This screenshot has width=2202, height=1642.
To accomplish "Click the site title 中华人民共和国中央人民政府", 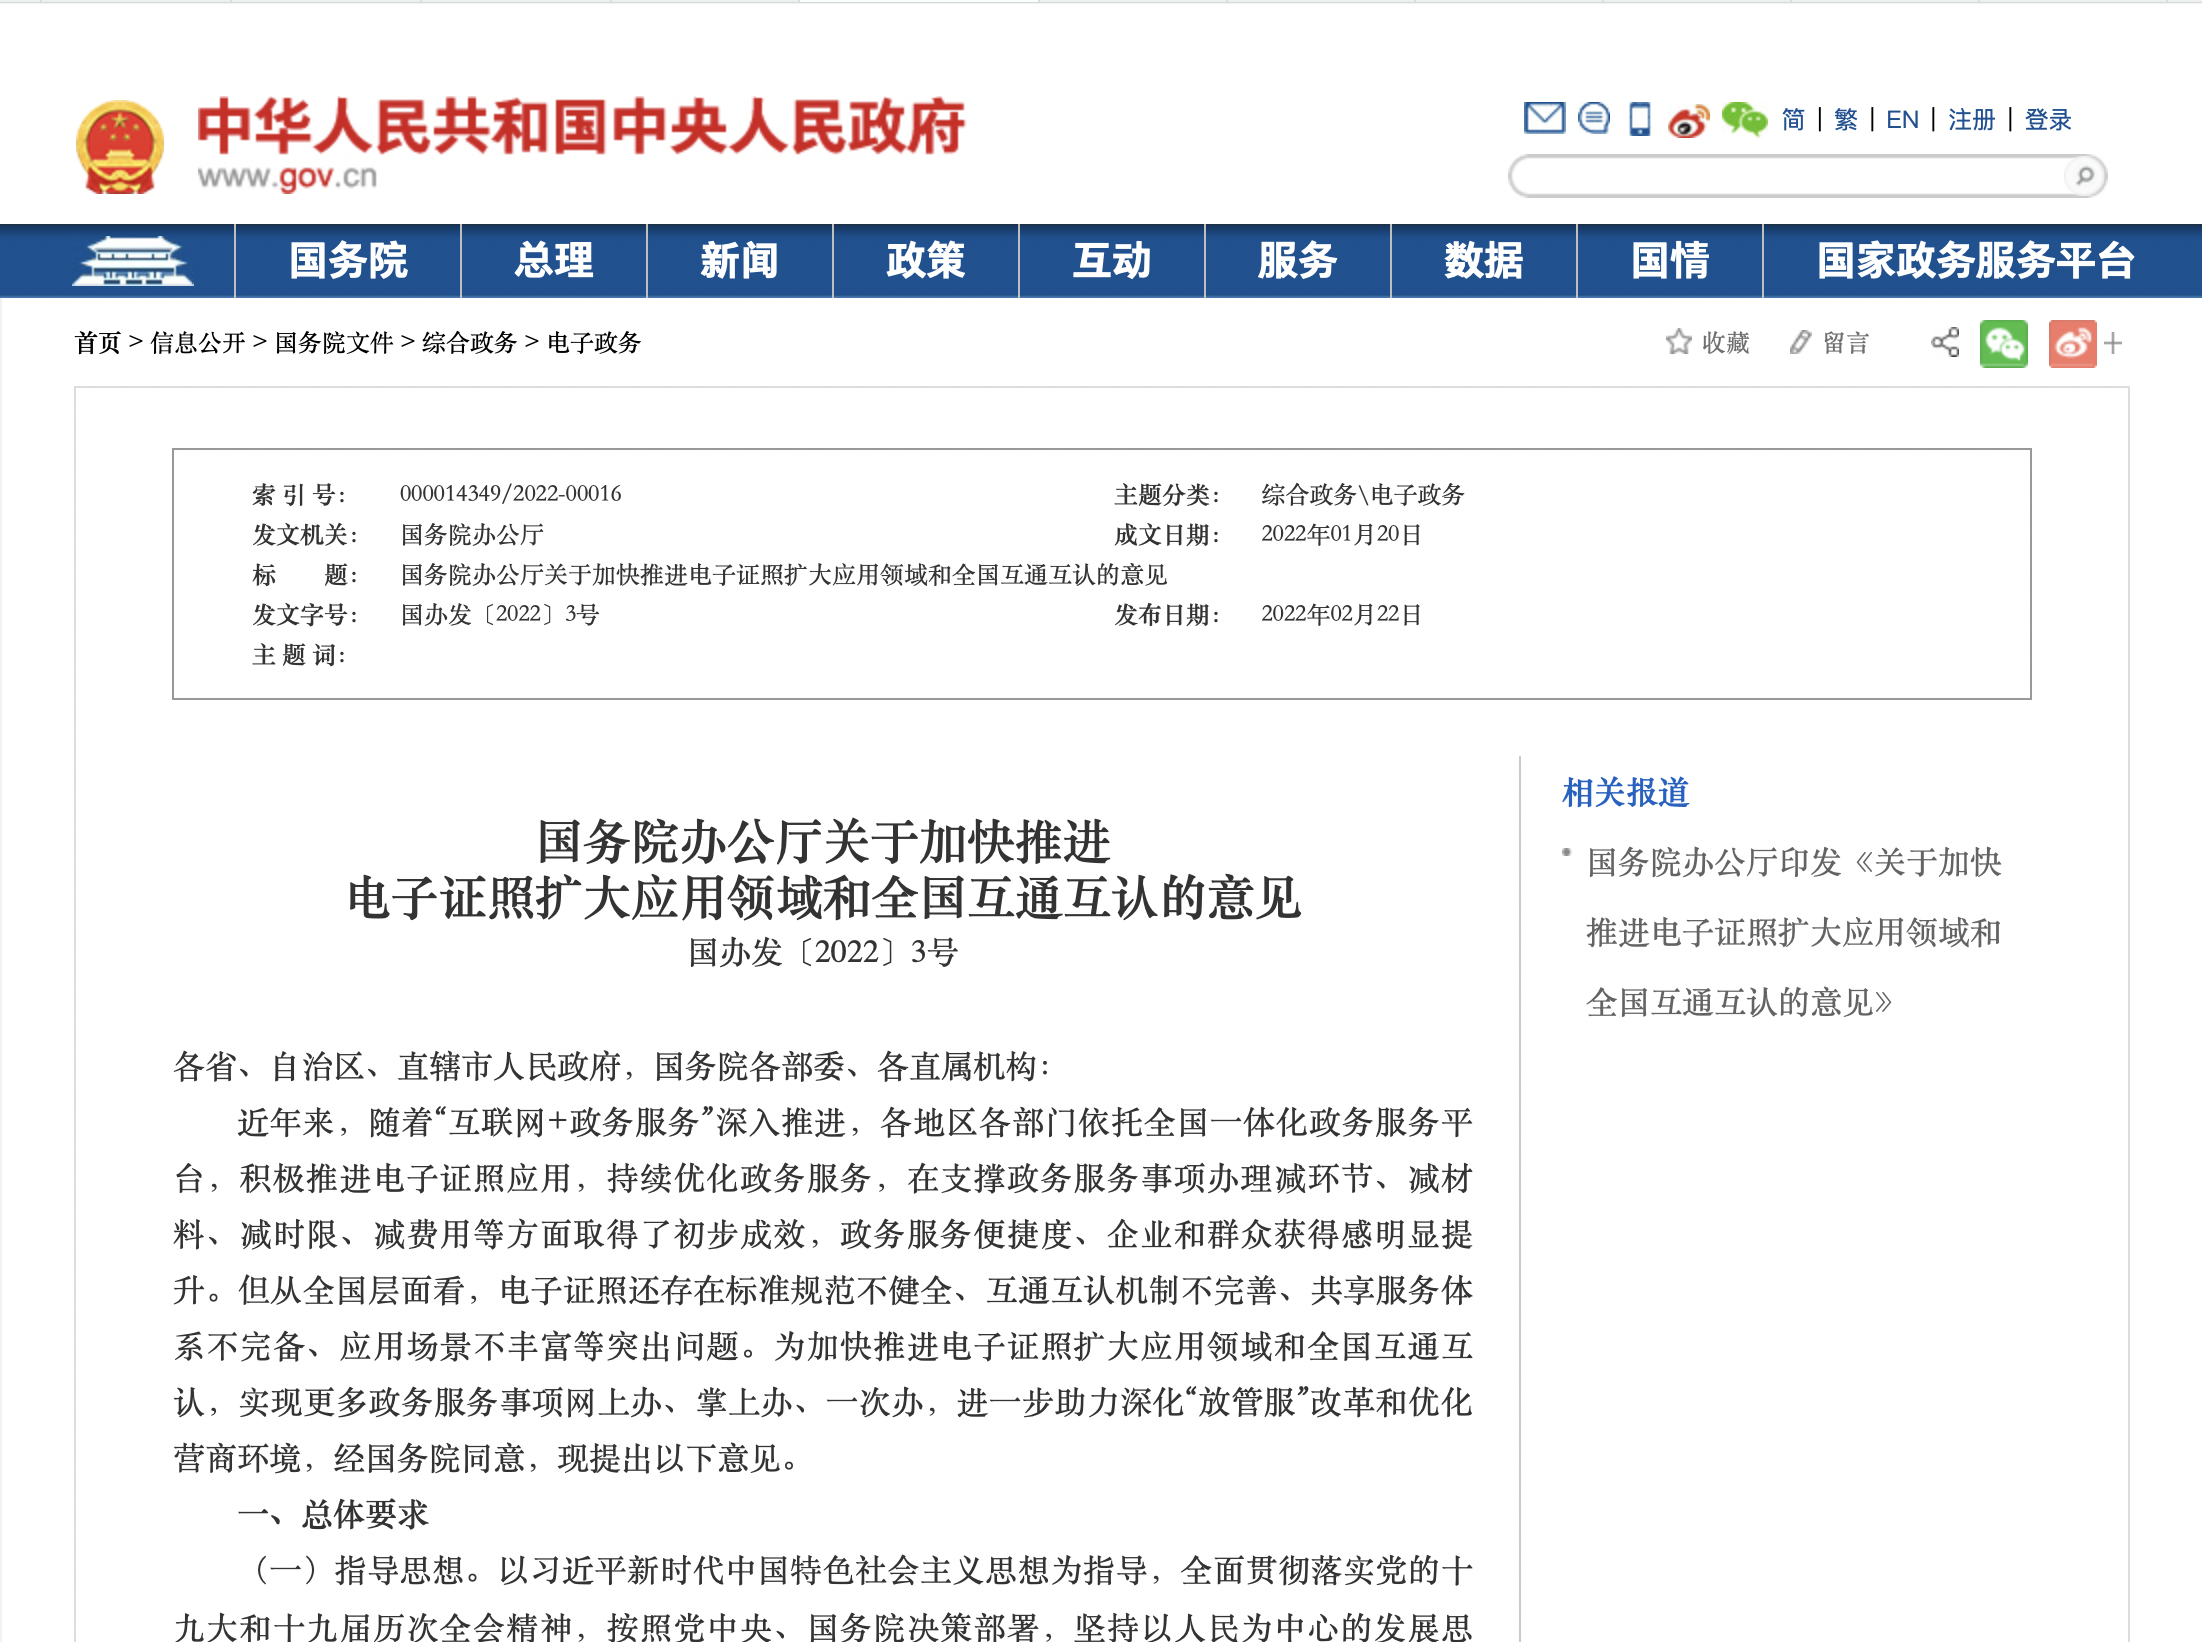I will (581, 127).
